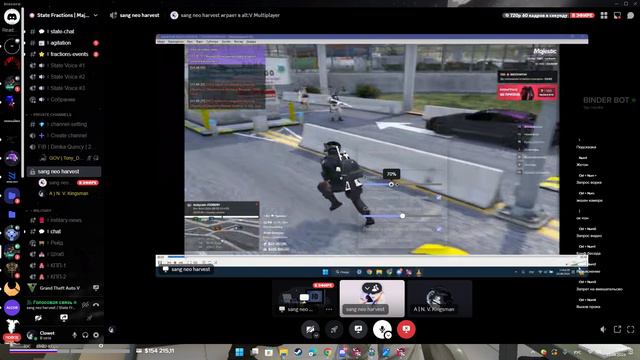
Task: Open Chrome from the taskbar
Action: pyautogui.click(x=328, y=352)
